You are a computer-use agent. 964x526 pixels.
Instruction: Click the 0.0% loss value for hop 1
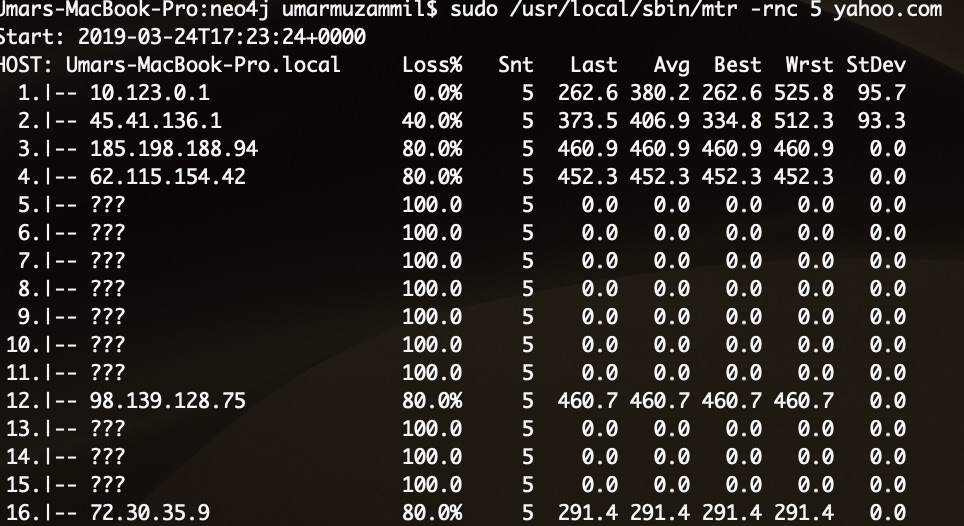pos(438,93)
